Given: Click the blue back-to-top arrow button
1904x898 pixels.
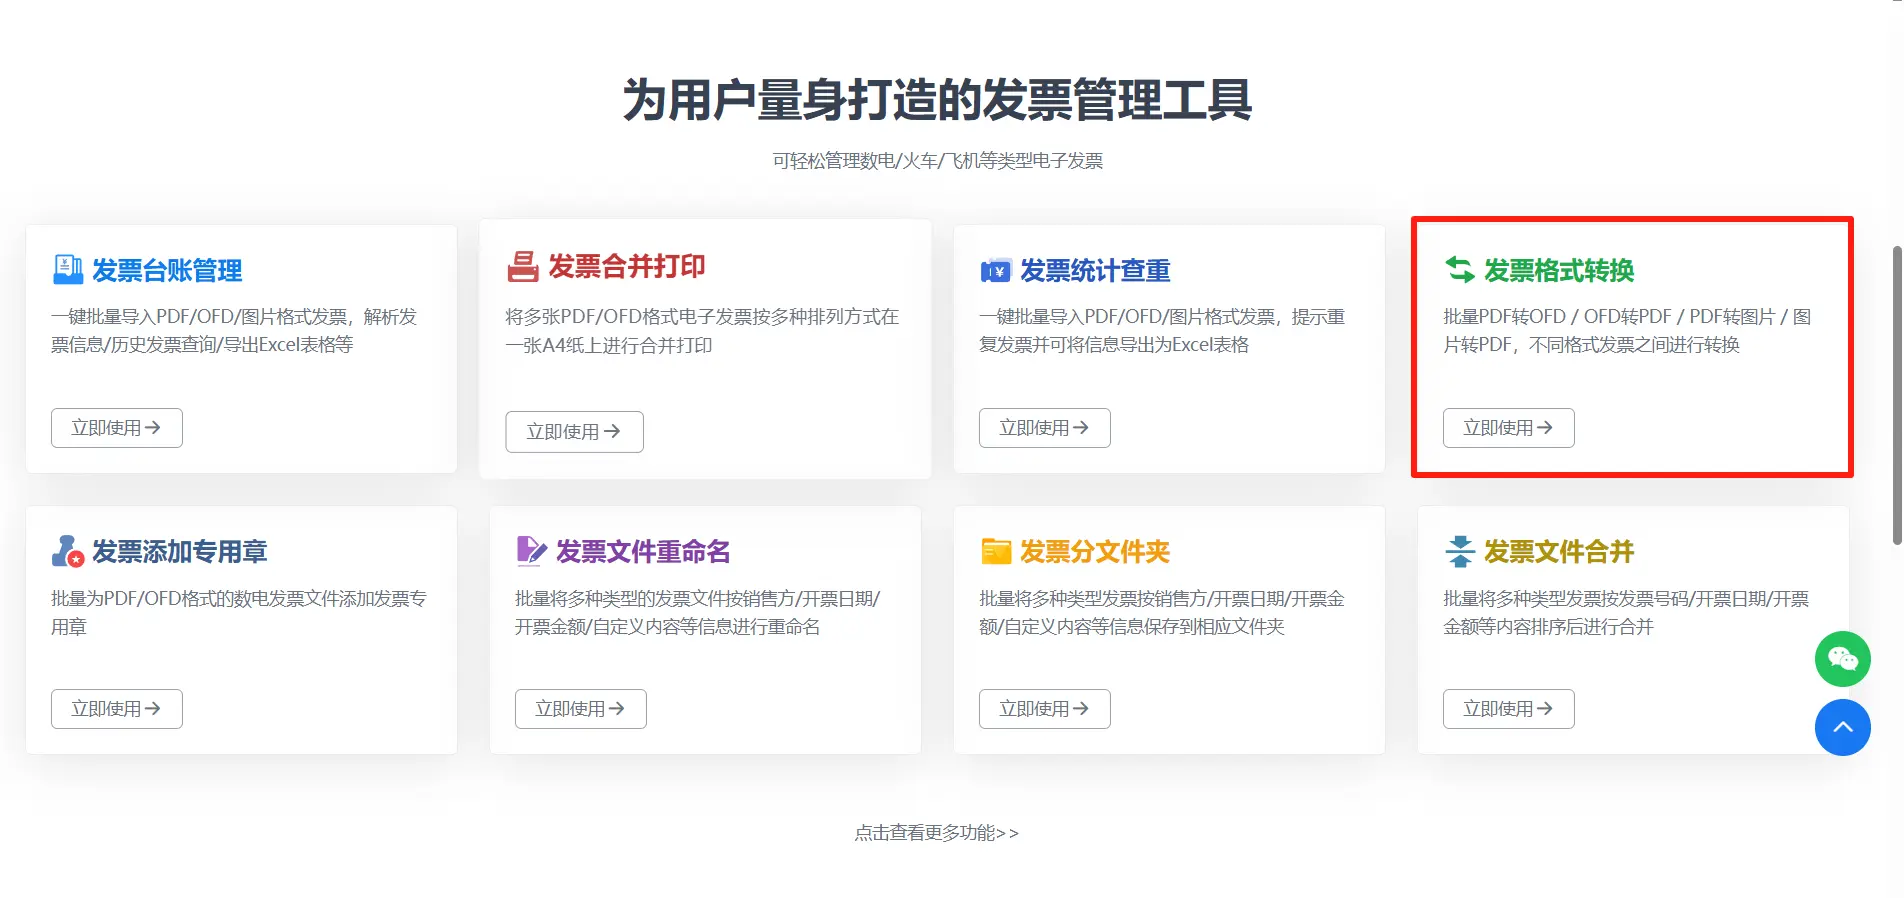Looking at the screenshot, I should pos(1842,728).
